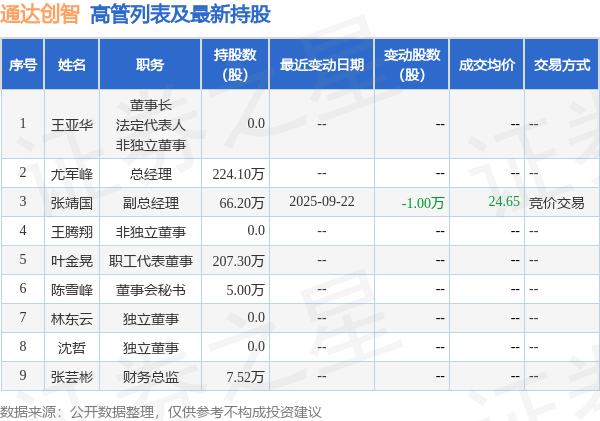Click the 高管列表及最新持股 heading

[x=180, y=15]
